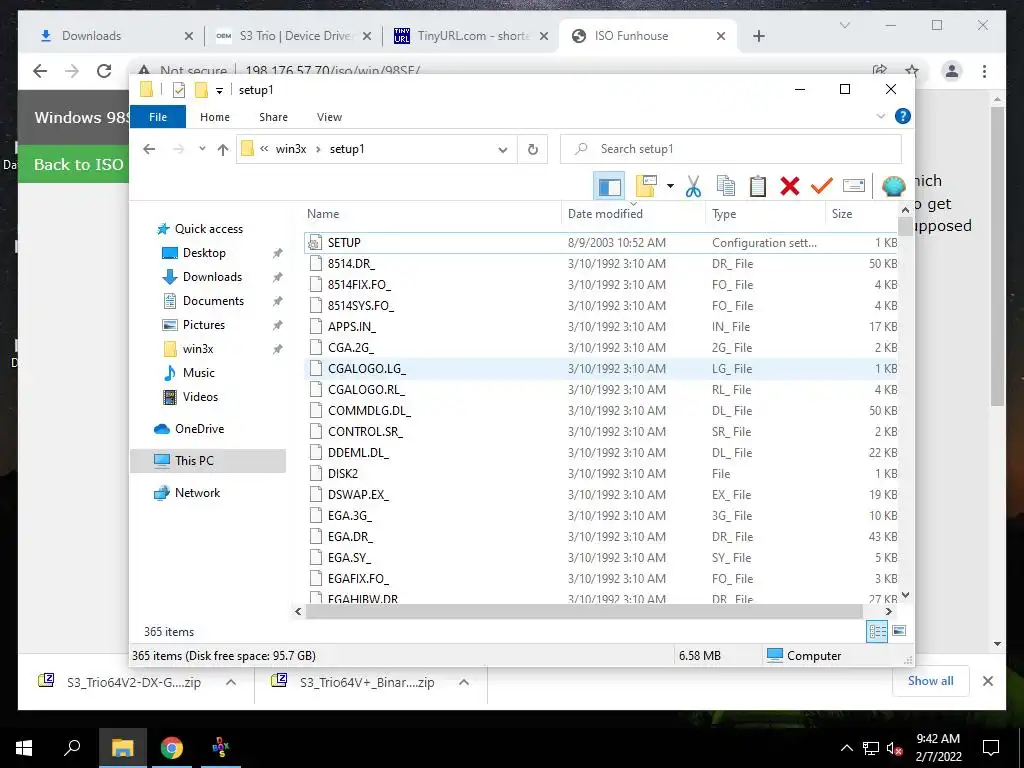Open Chrome tab search chevron
Screen dimensions: 1024x768
click(844, 25)
